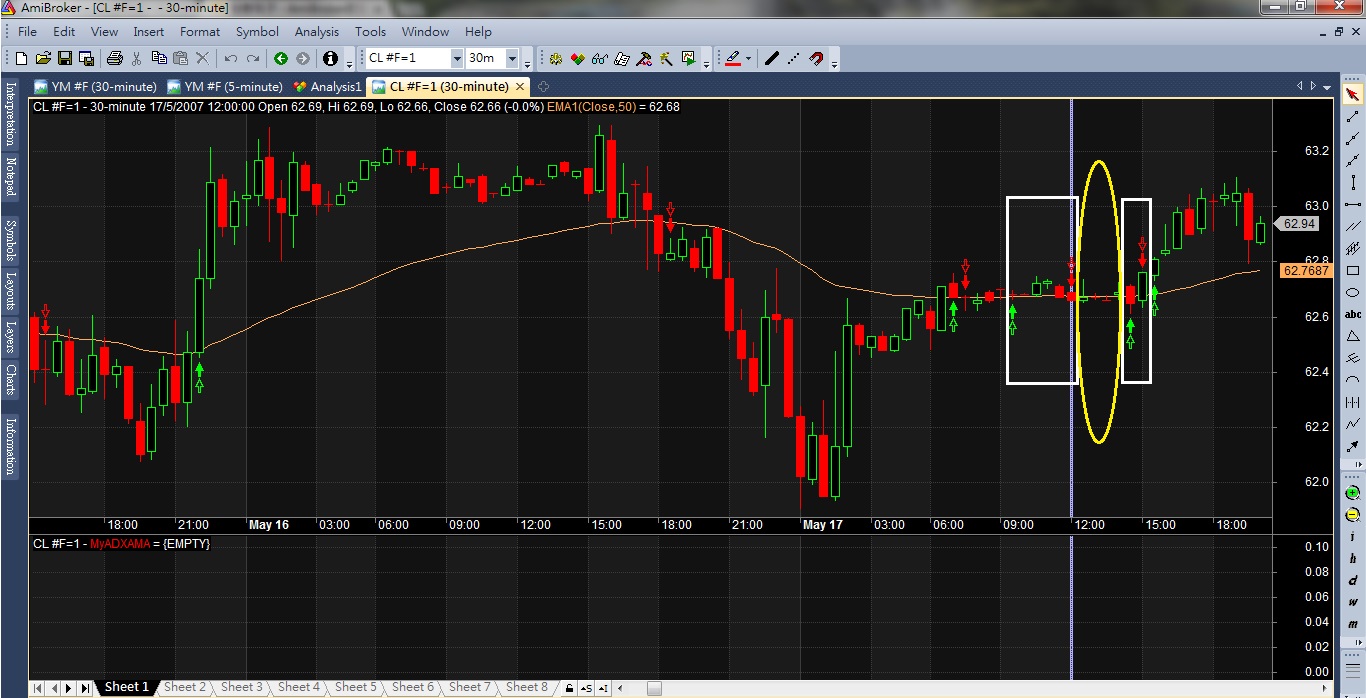1366x698 pixels.
Task: Click the Print icon
Action: [114, 59]
